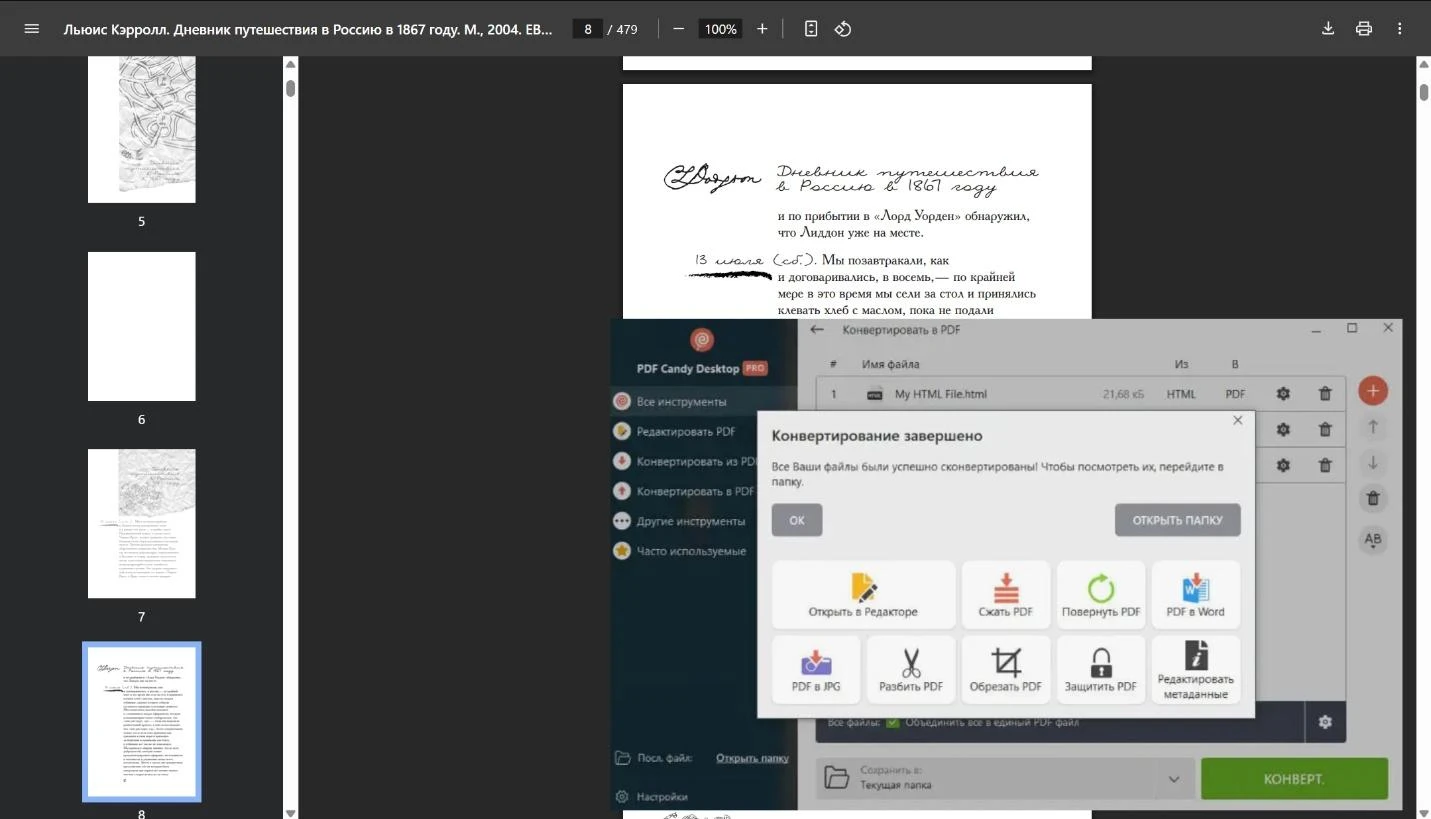Download the PDF document
The width and height of the screenshot is (1431, 819).
[x=1328, y=29]
